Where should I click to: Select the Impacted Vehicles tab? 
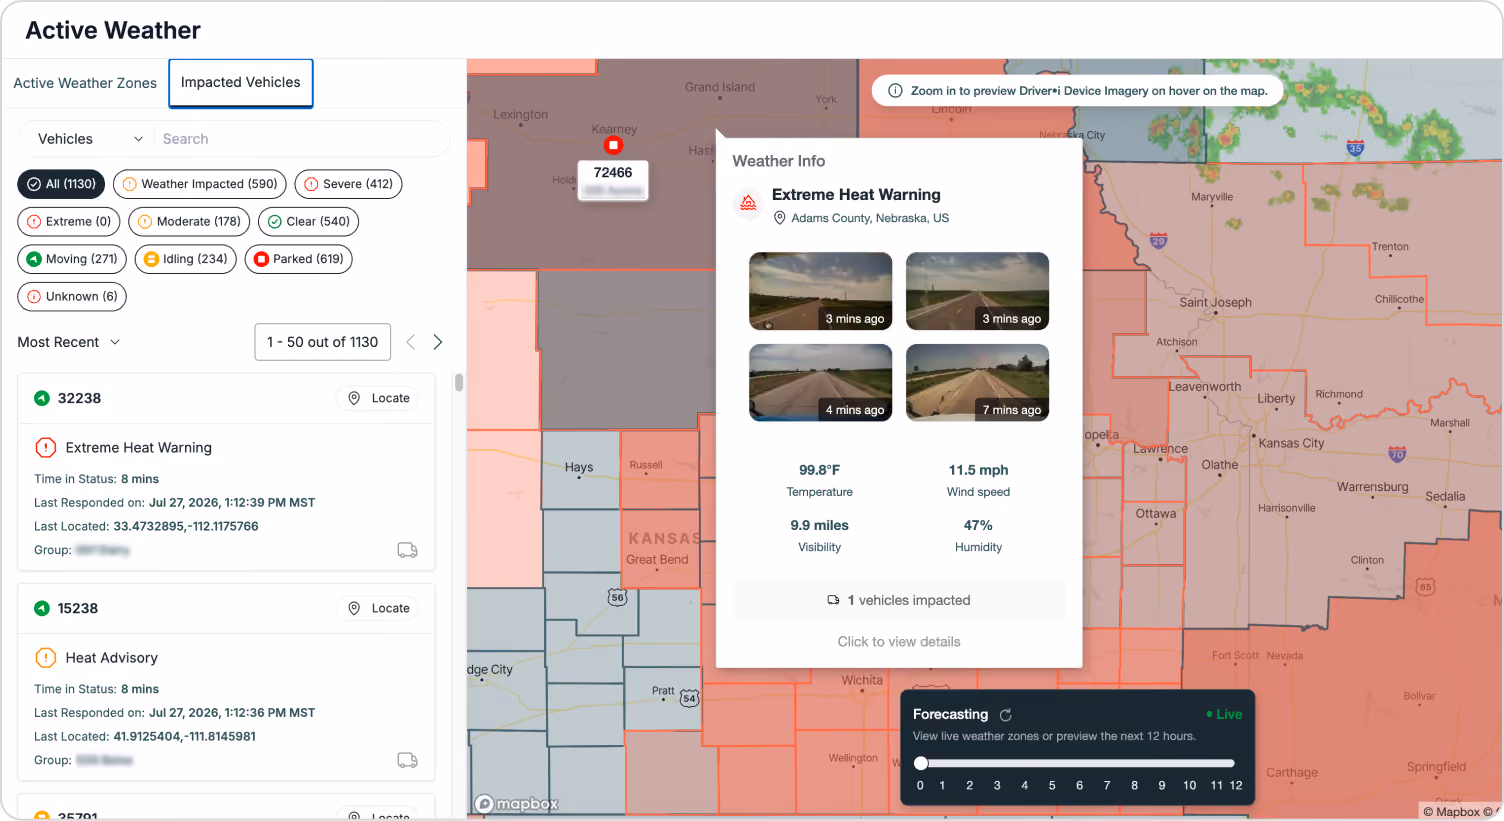[241, 83]
